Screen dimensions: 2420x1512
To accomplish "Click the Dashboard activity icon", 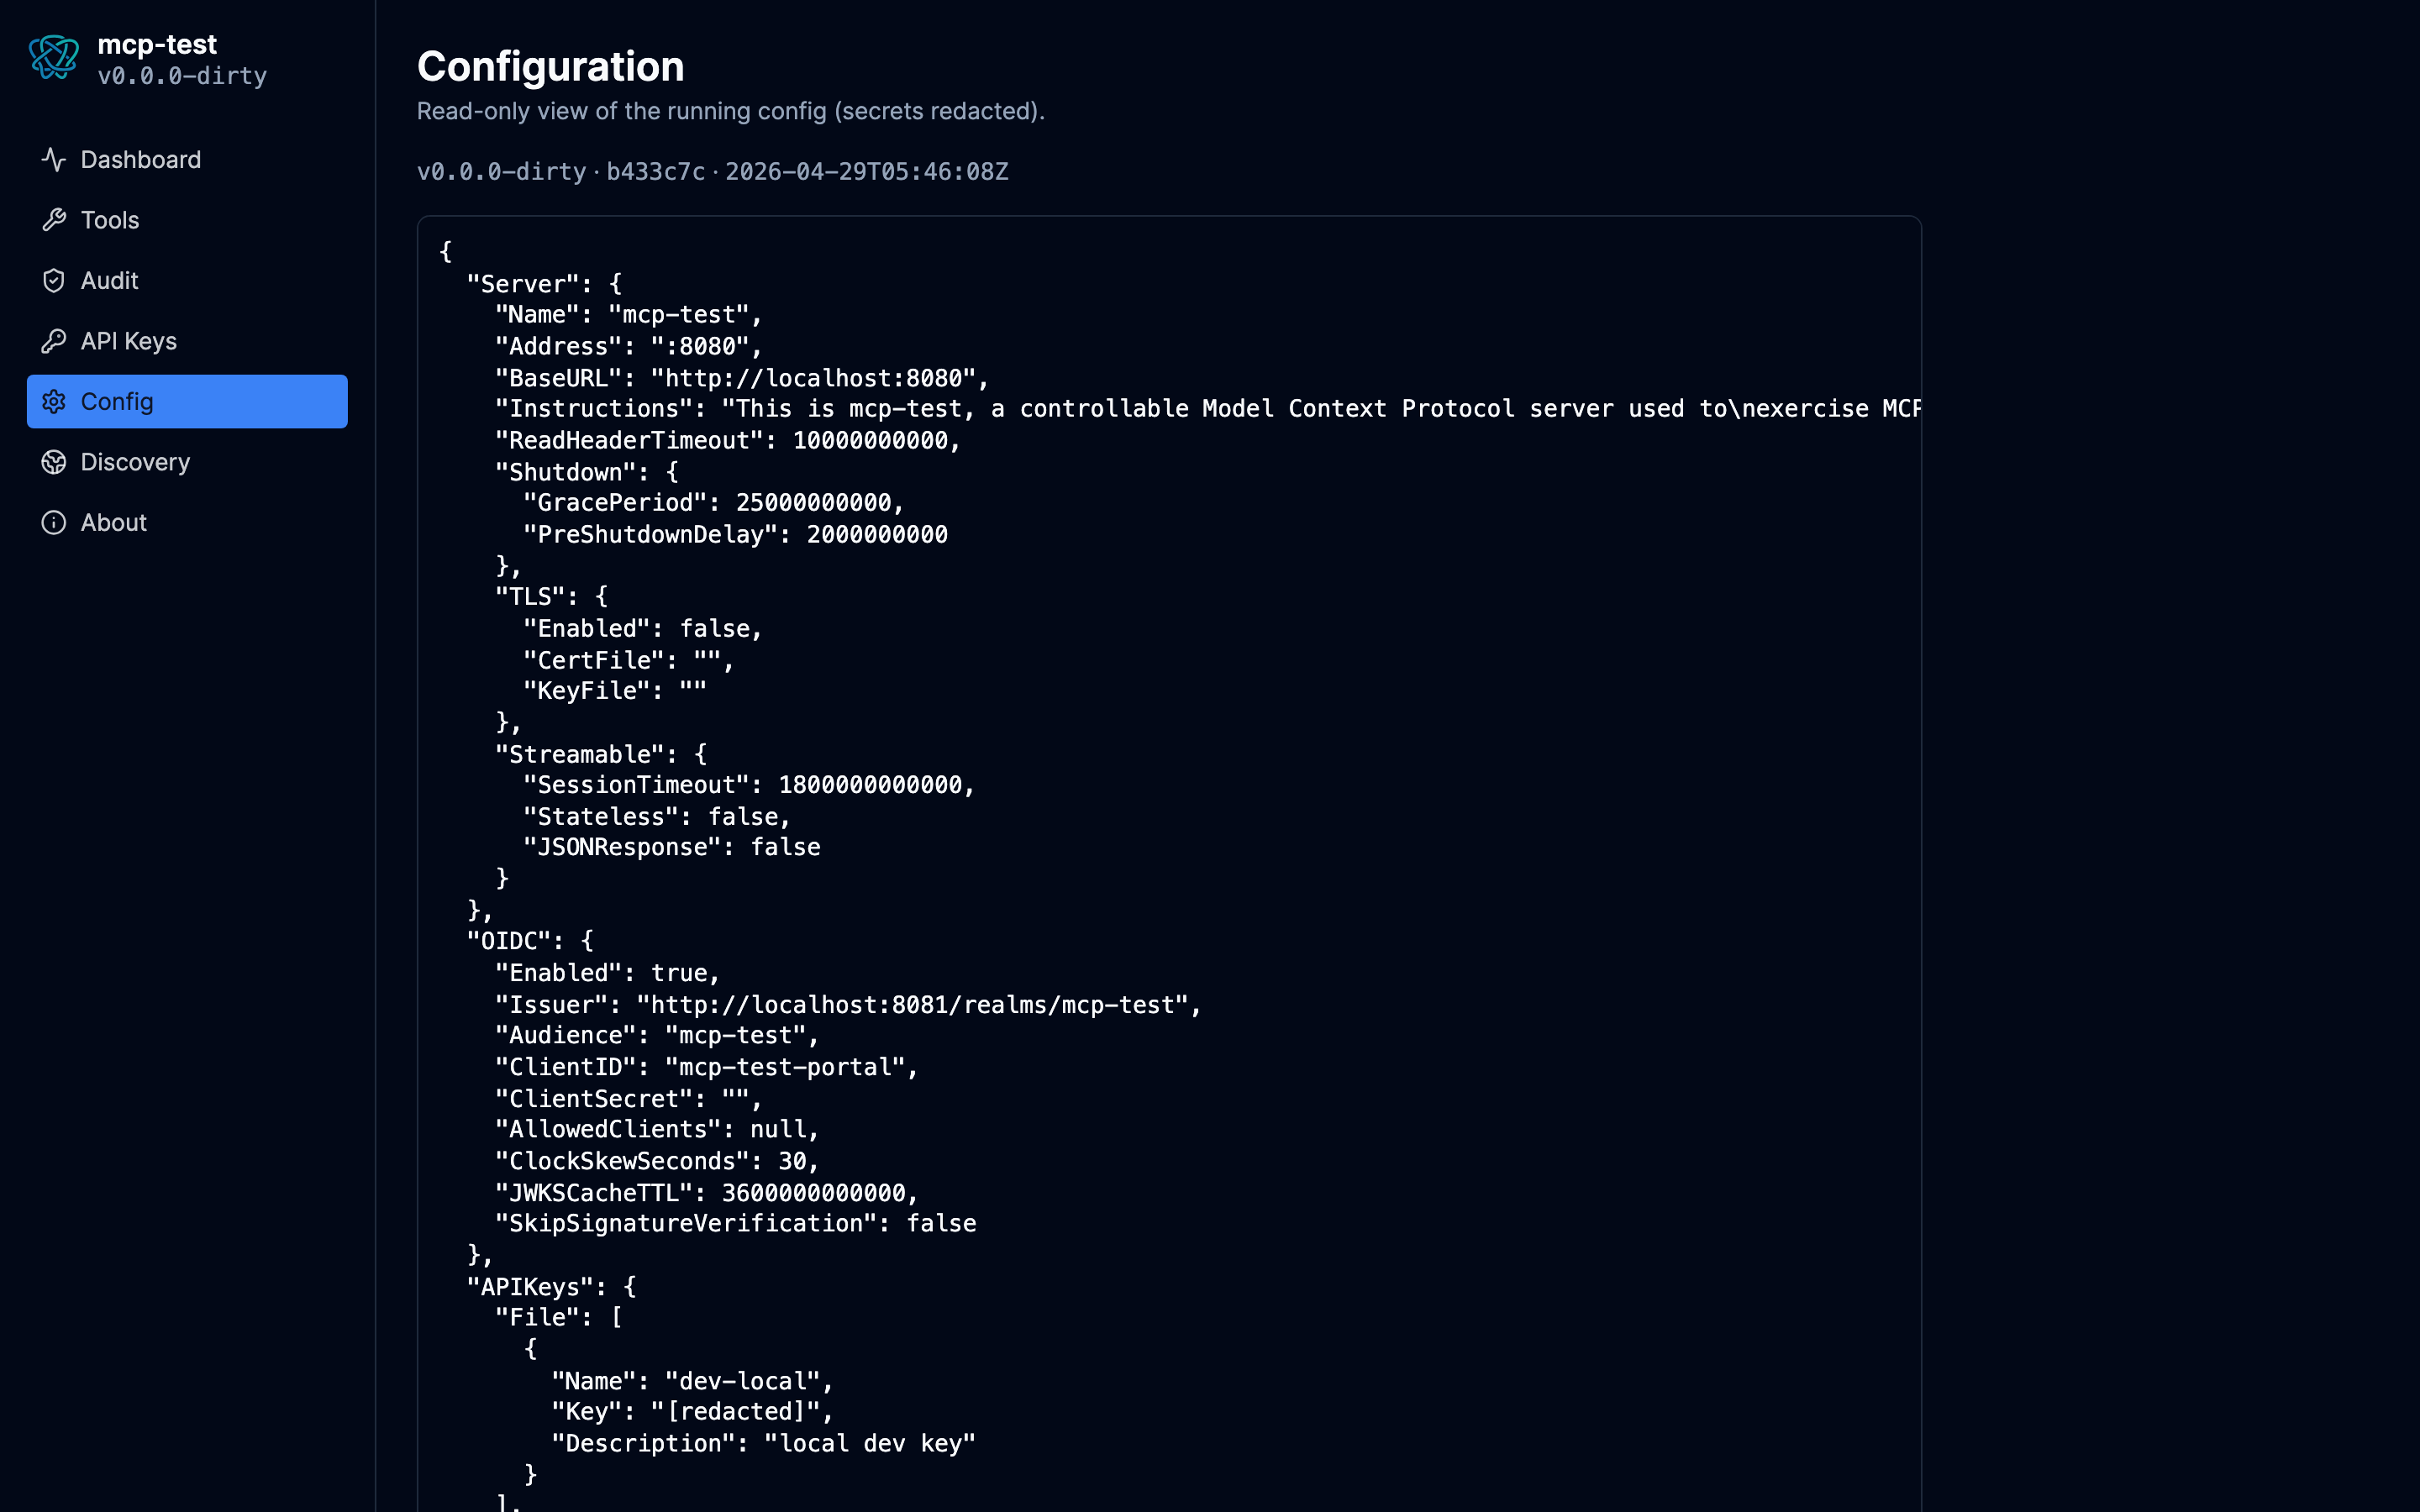I will tap(55, 159).
